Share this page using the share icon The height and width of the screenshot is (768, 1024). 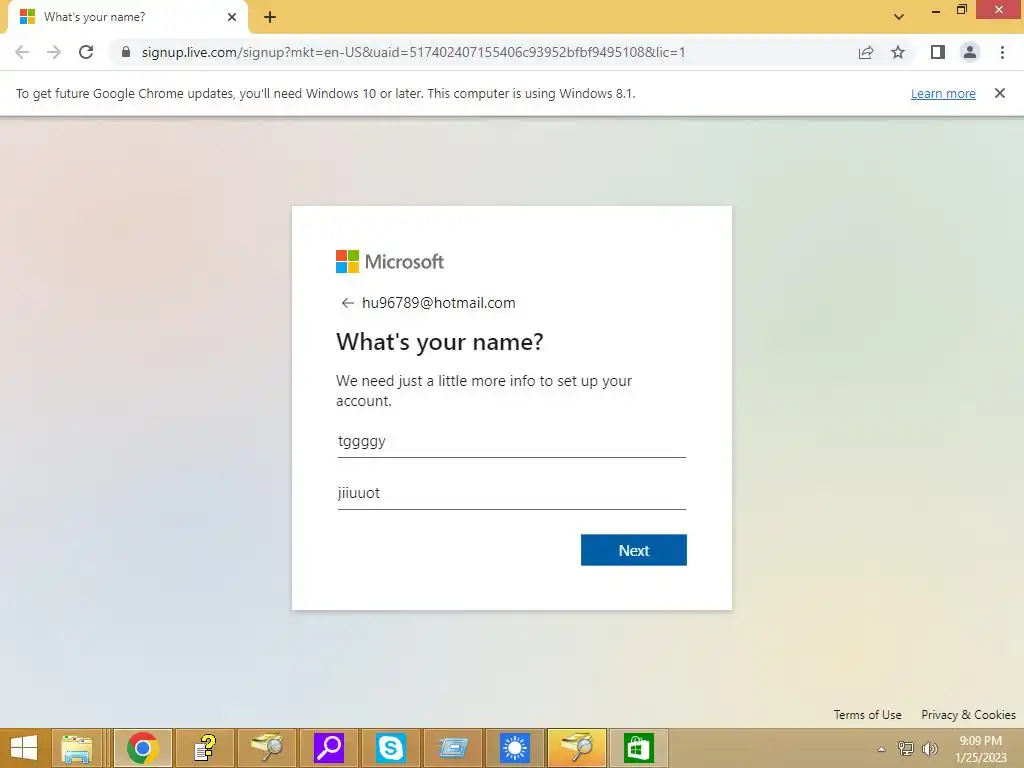click(866, 52)
